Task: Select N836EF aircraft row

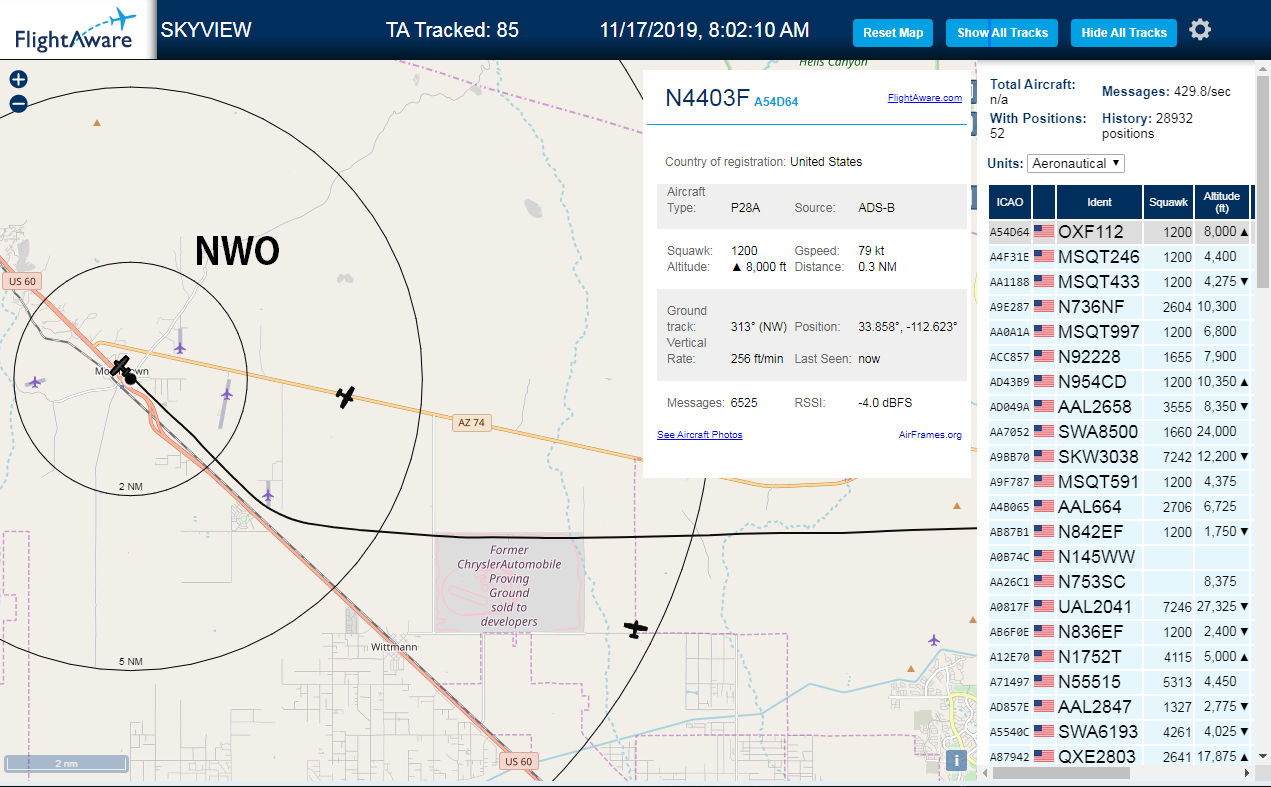Action: [1121, 632]
